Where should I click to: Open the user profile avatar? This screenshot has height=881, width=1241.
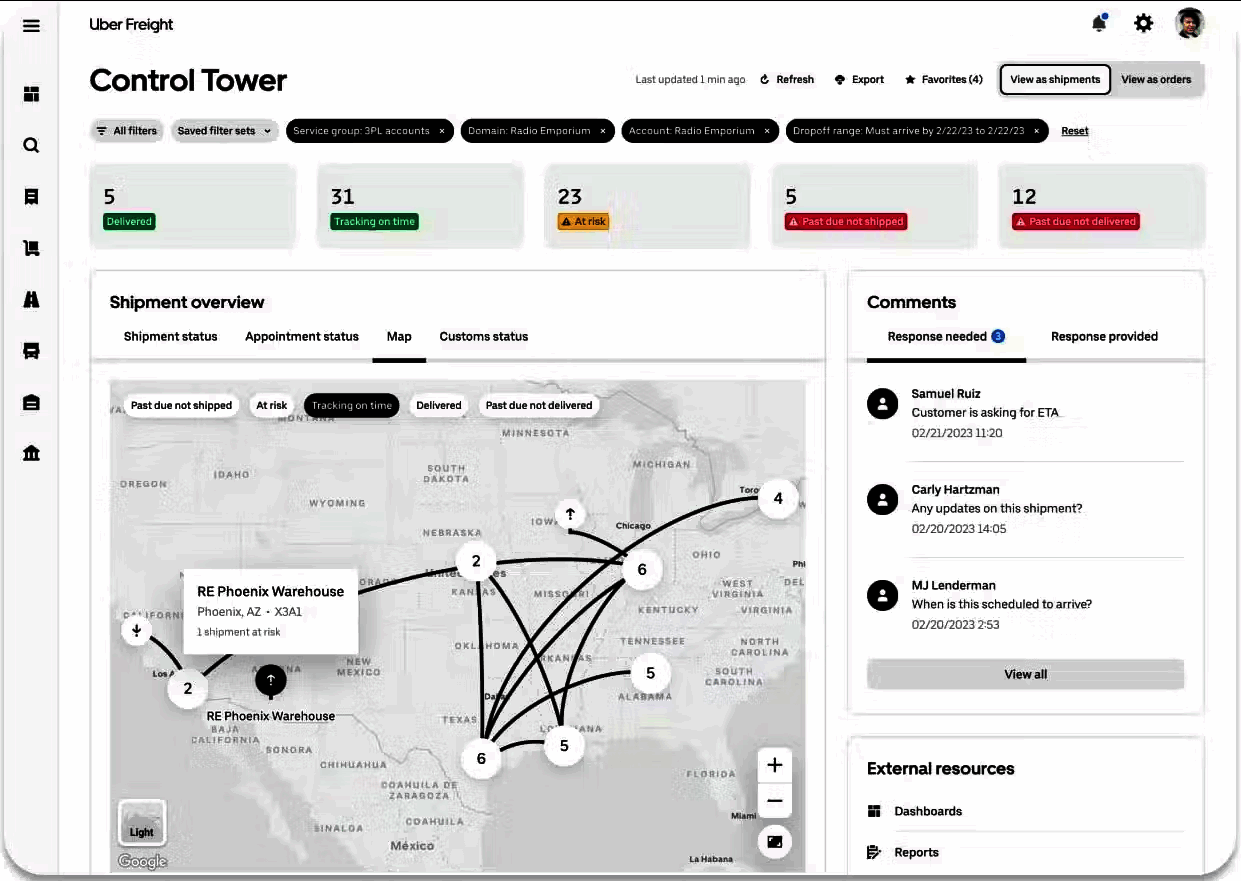click(1189, 23)
